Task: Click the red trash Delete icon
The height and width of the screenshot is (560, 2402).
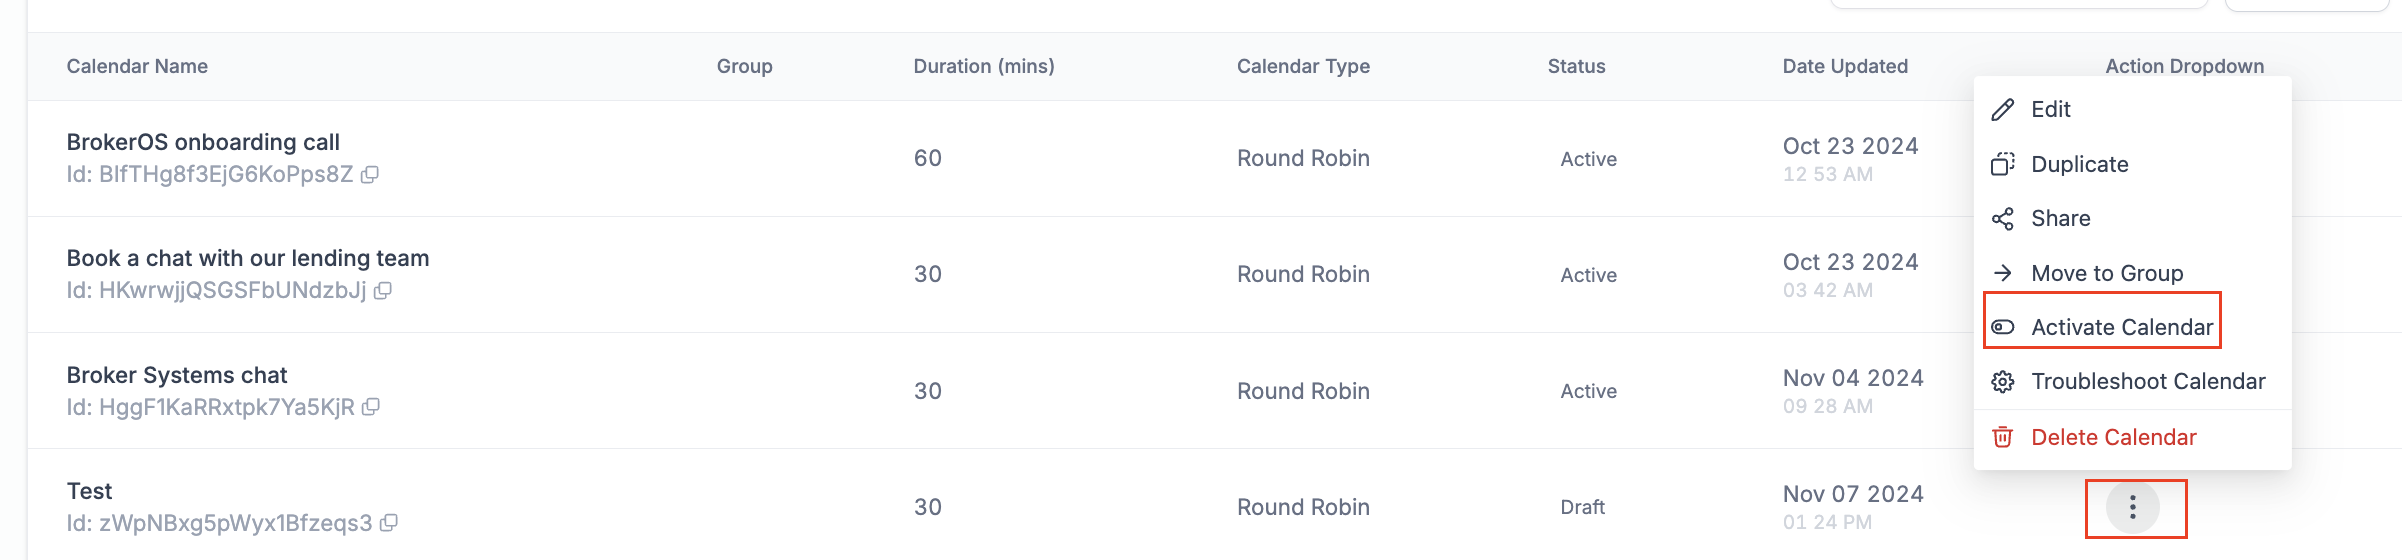Action: pyautogui.click(x=2002, y=437)
